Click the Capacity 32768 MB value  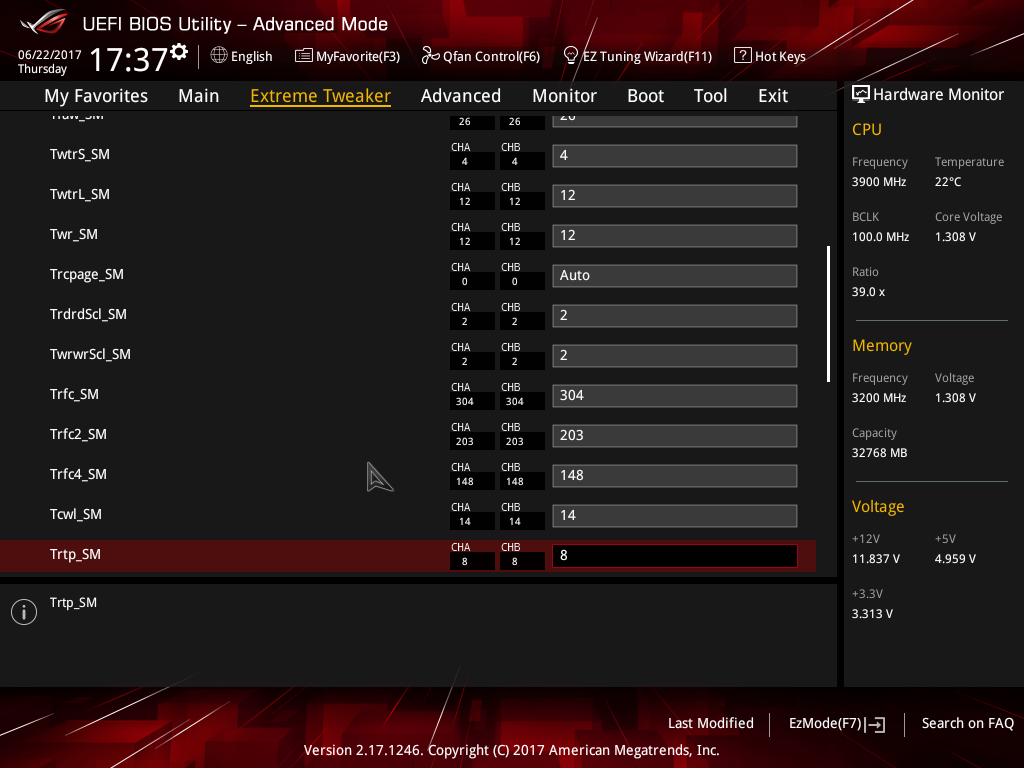click(880, 453)
